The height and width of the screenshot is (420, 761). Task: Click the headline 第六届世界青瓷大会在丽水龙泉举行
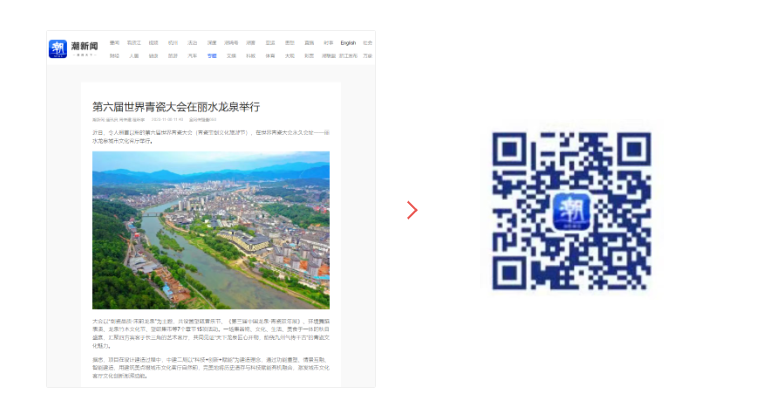[x=176, y=107]
